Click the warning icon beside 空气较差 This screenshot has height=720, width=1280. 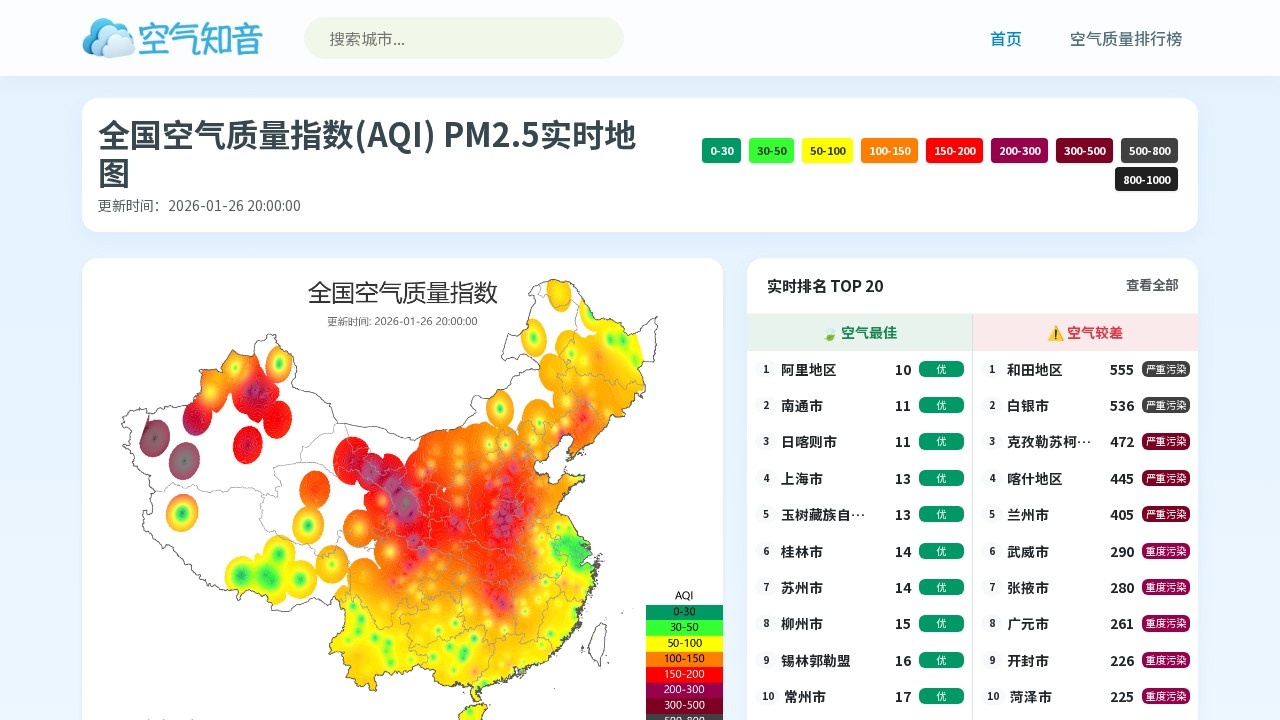click(x=1055, y=333)
